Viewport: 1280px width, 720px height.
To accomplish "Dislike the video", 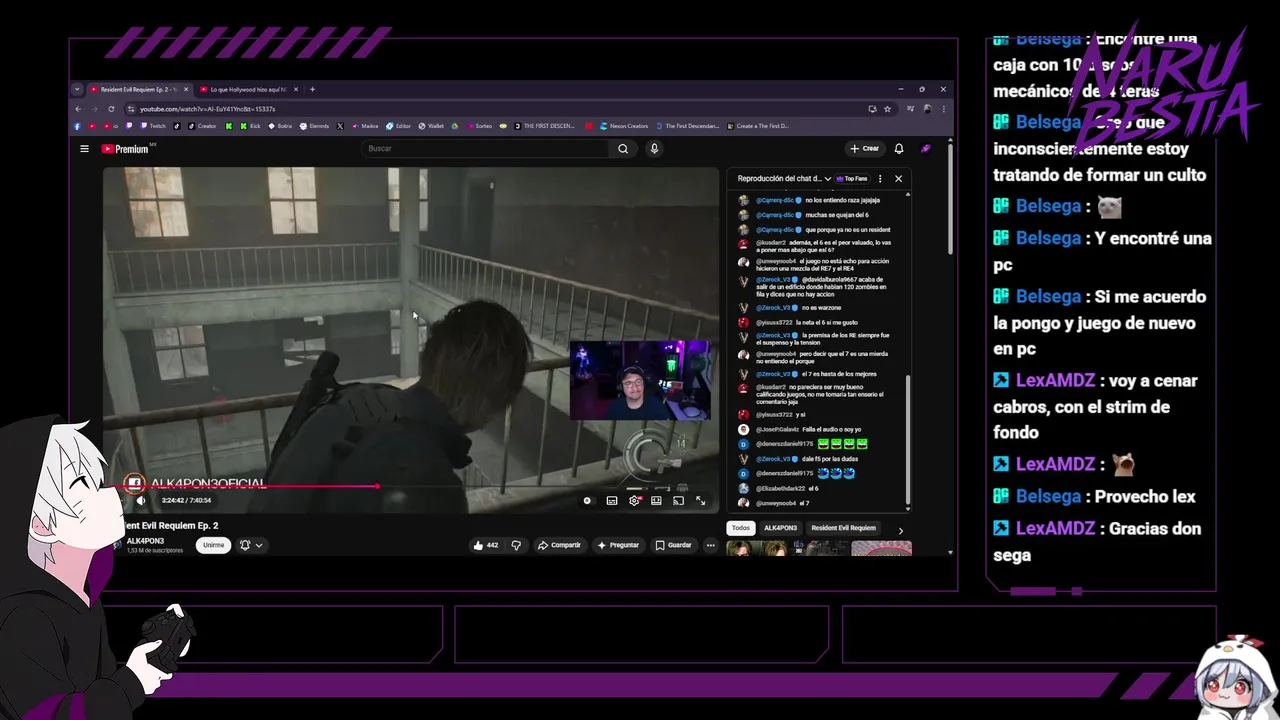I will [516, 545].
